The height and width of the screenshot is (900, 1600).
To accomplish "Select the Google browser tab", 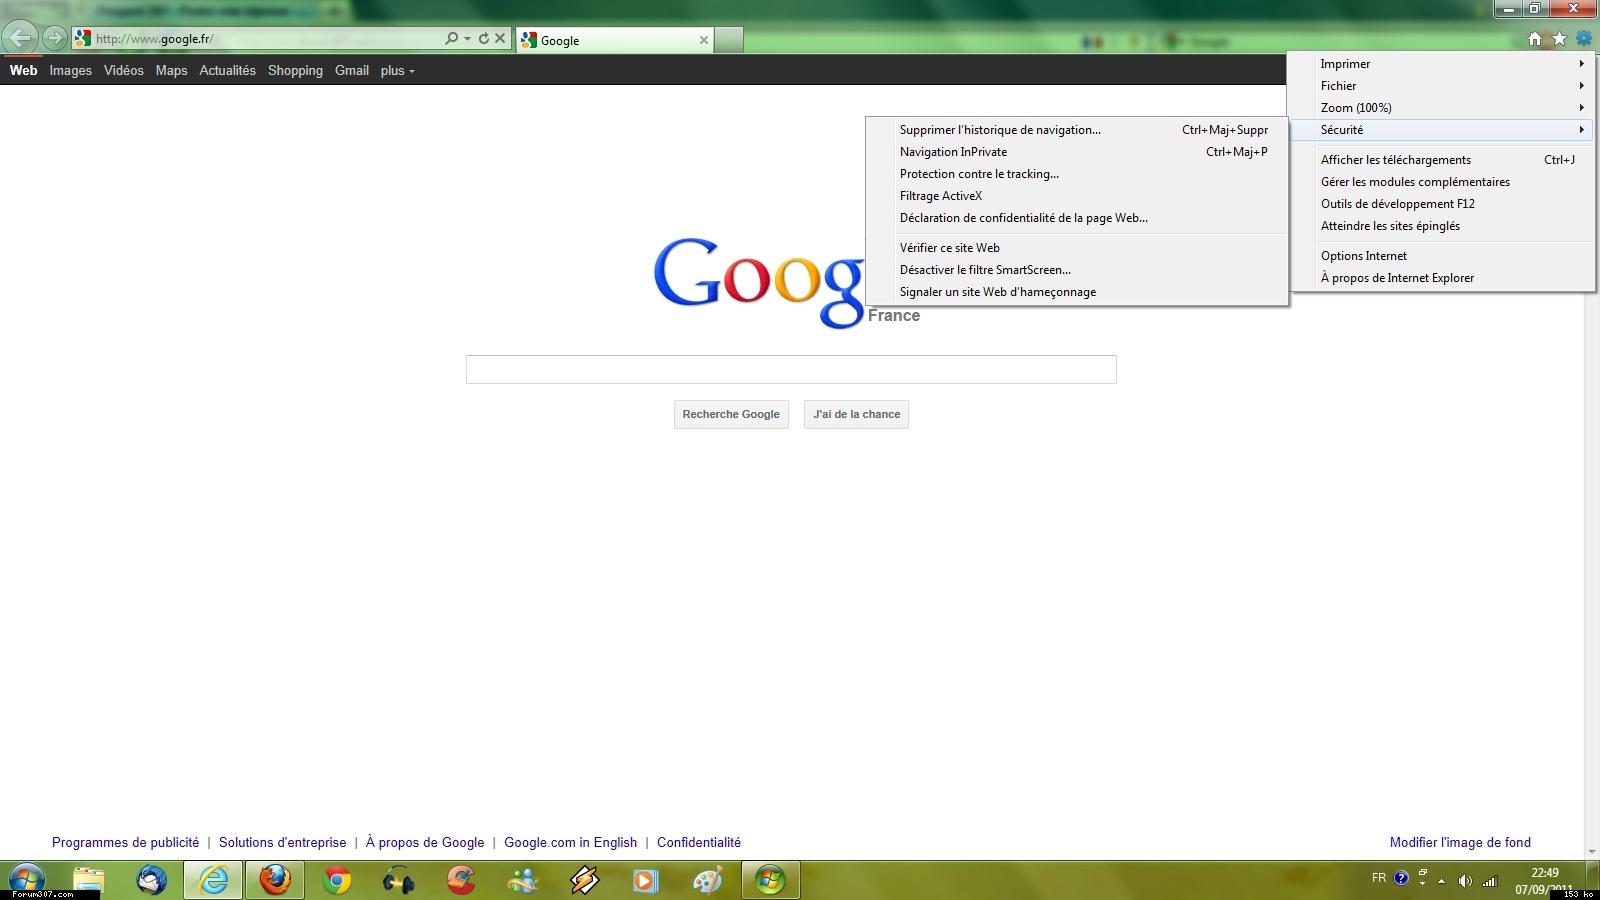I will (615, 40).
